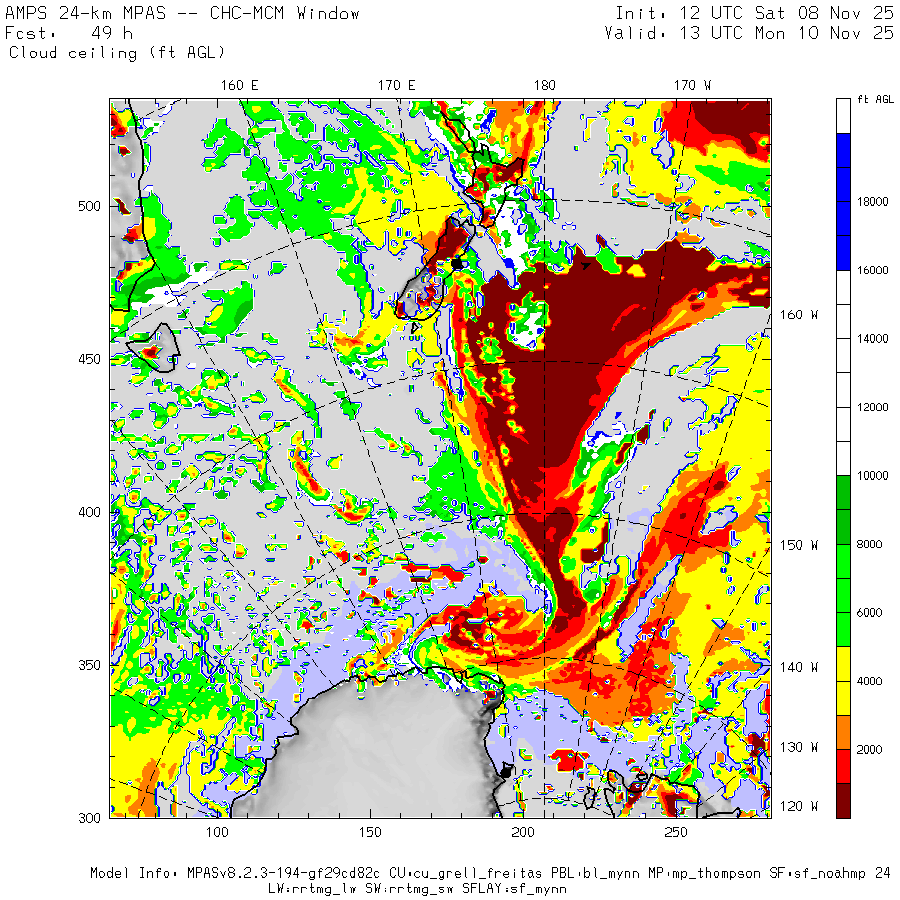This screenshot has width=900, height=900.
Task: Click the '150' tick label on bottom axis
Action: [x=370, y=832]
